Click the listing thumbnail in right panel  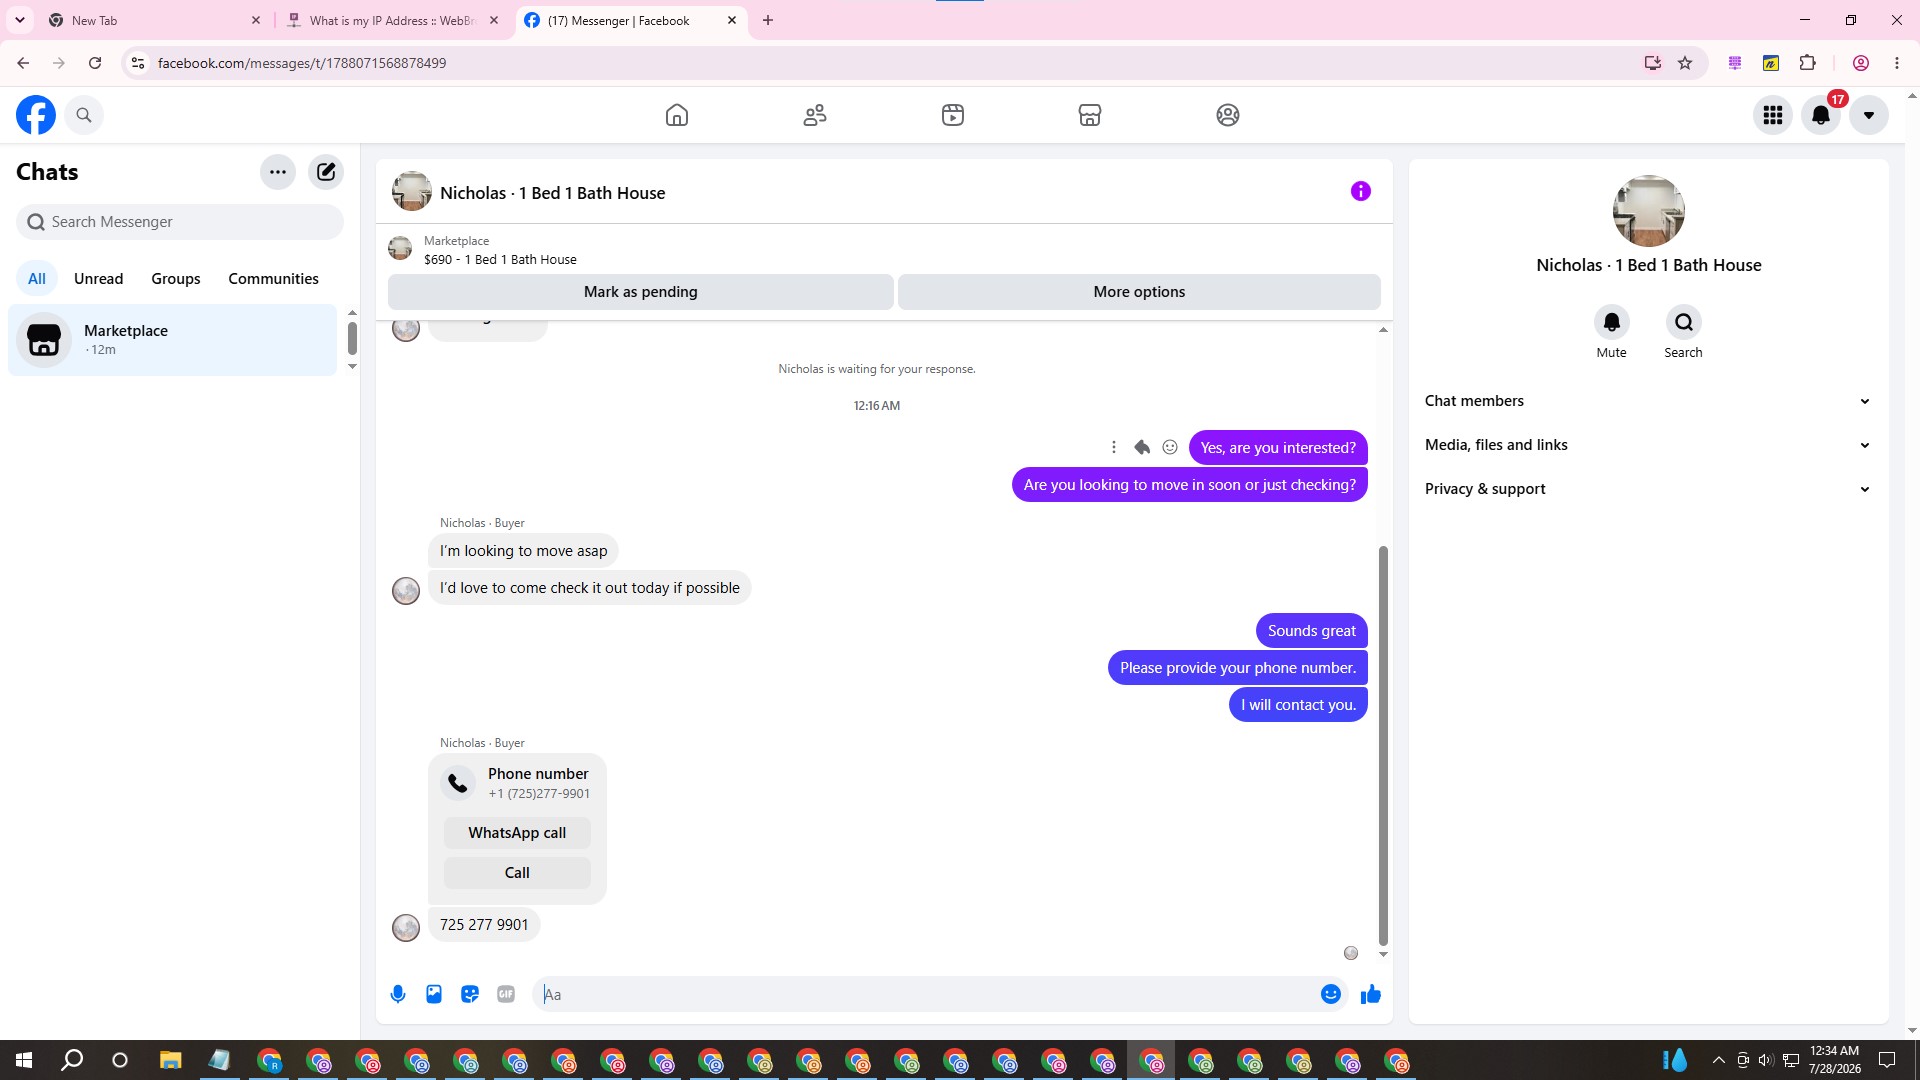pyautogui.click(x=1649, y=211)
